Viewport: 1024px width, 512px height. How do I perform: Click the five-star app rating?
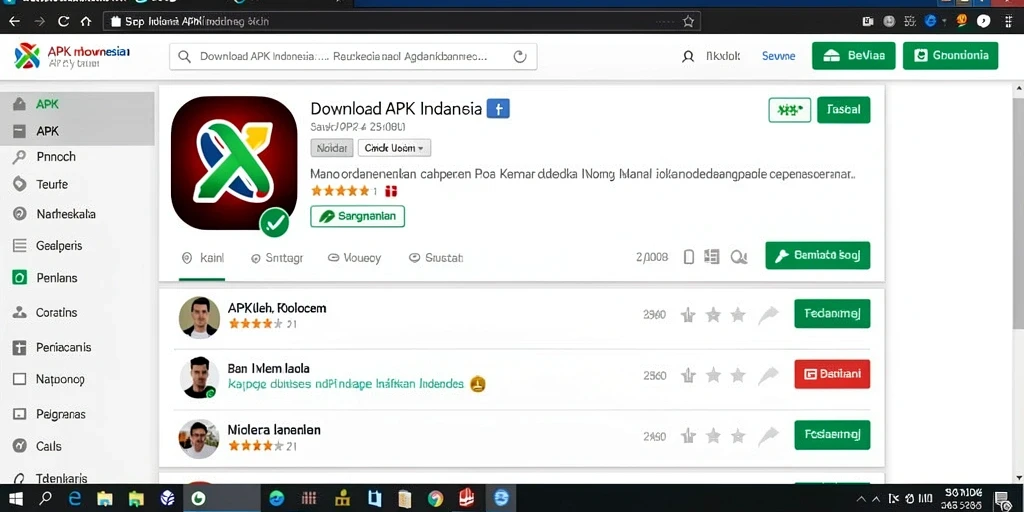click(340, 191)
